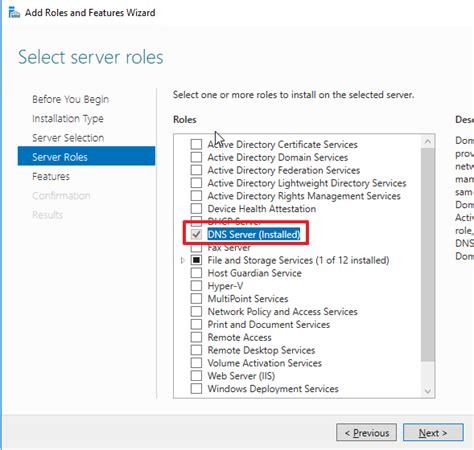Toggle File and Storage Services checkbox

pyautogui.click(x=196, y=260)
